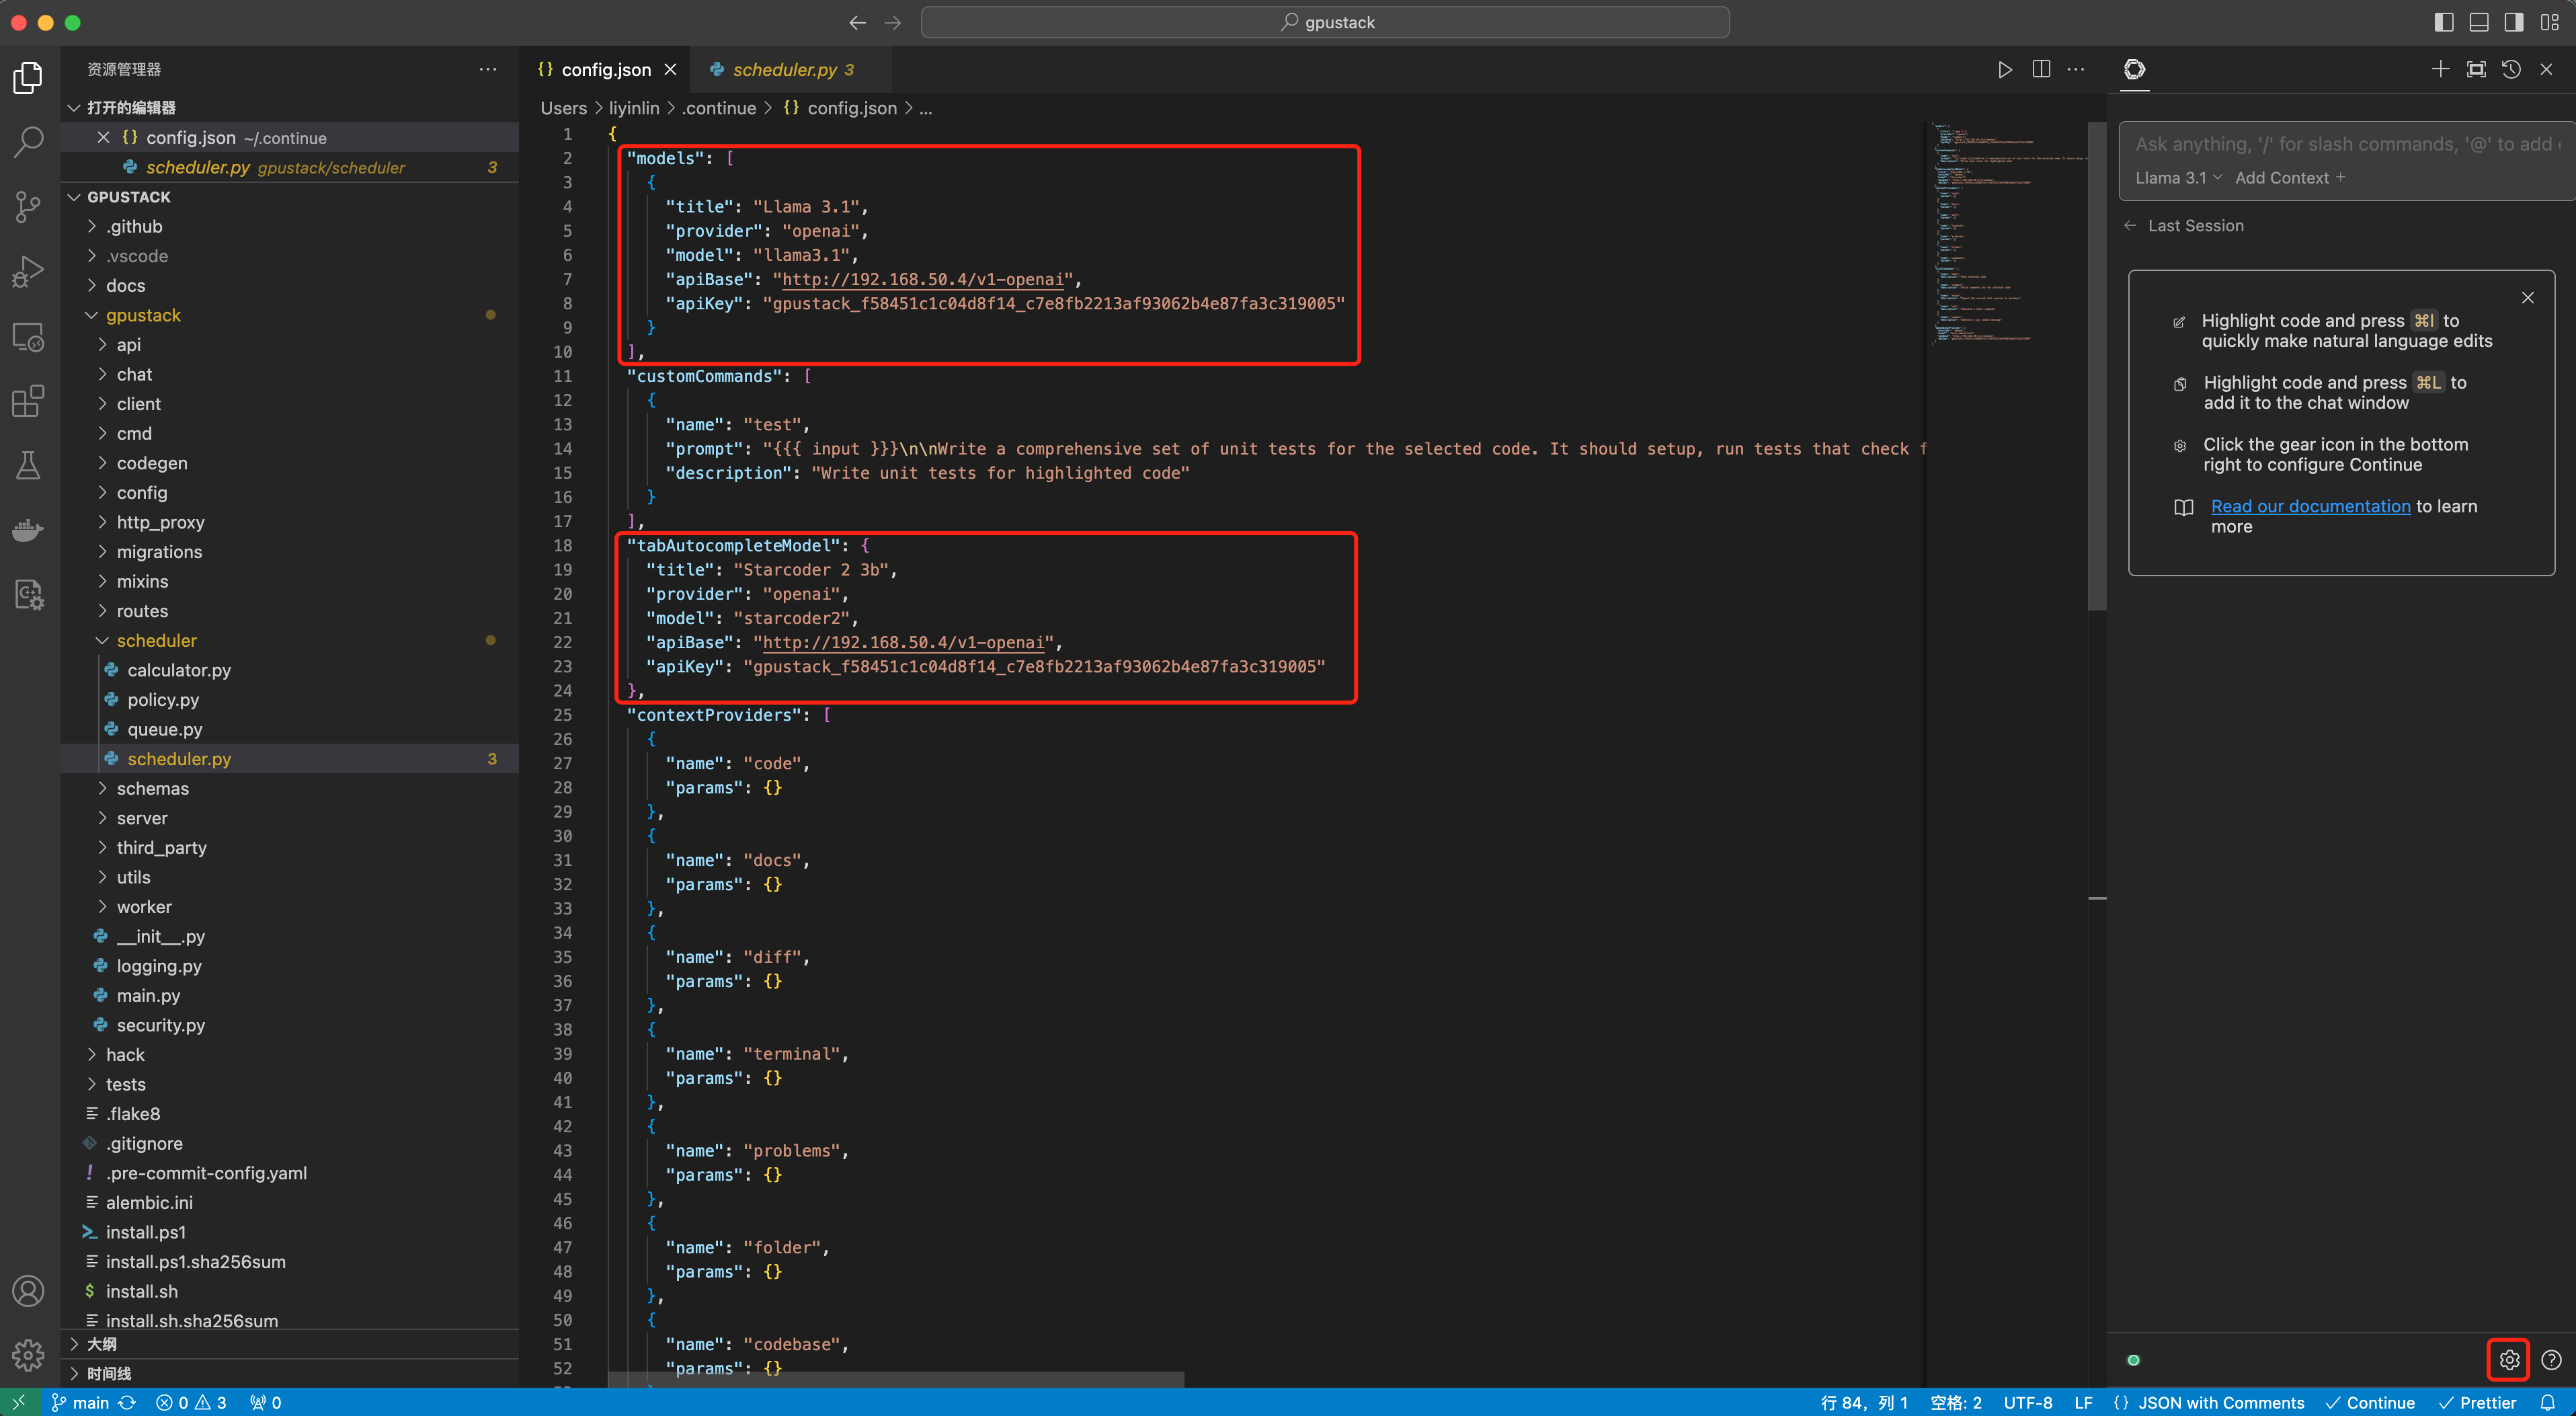
Task: Open the Extensions view in activity bar
Action: tap(28, 401)
